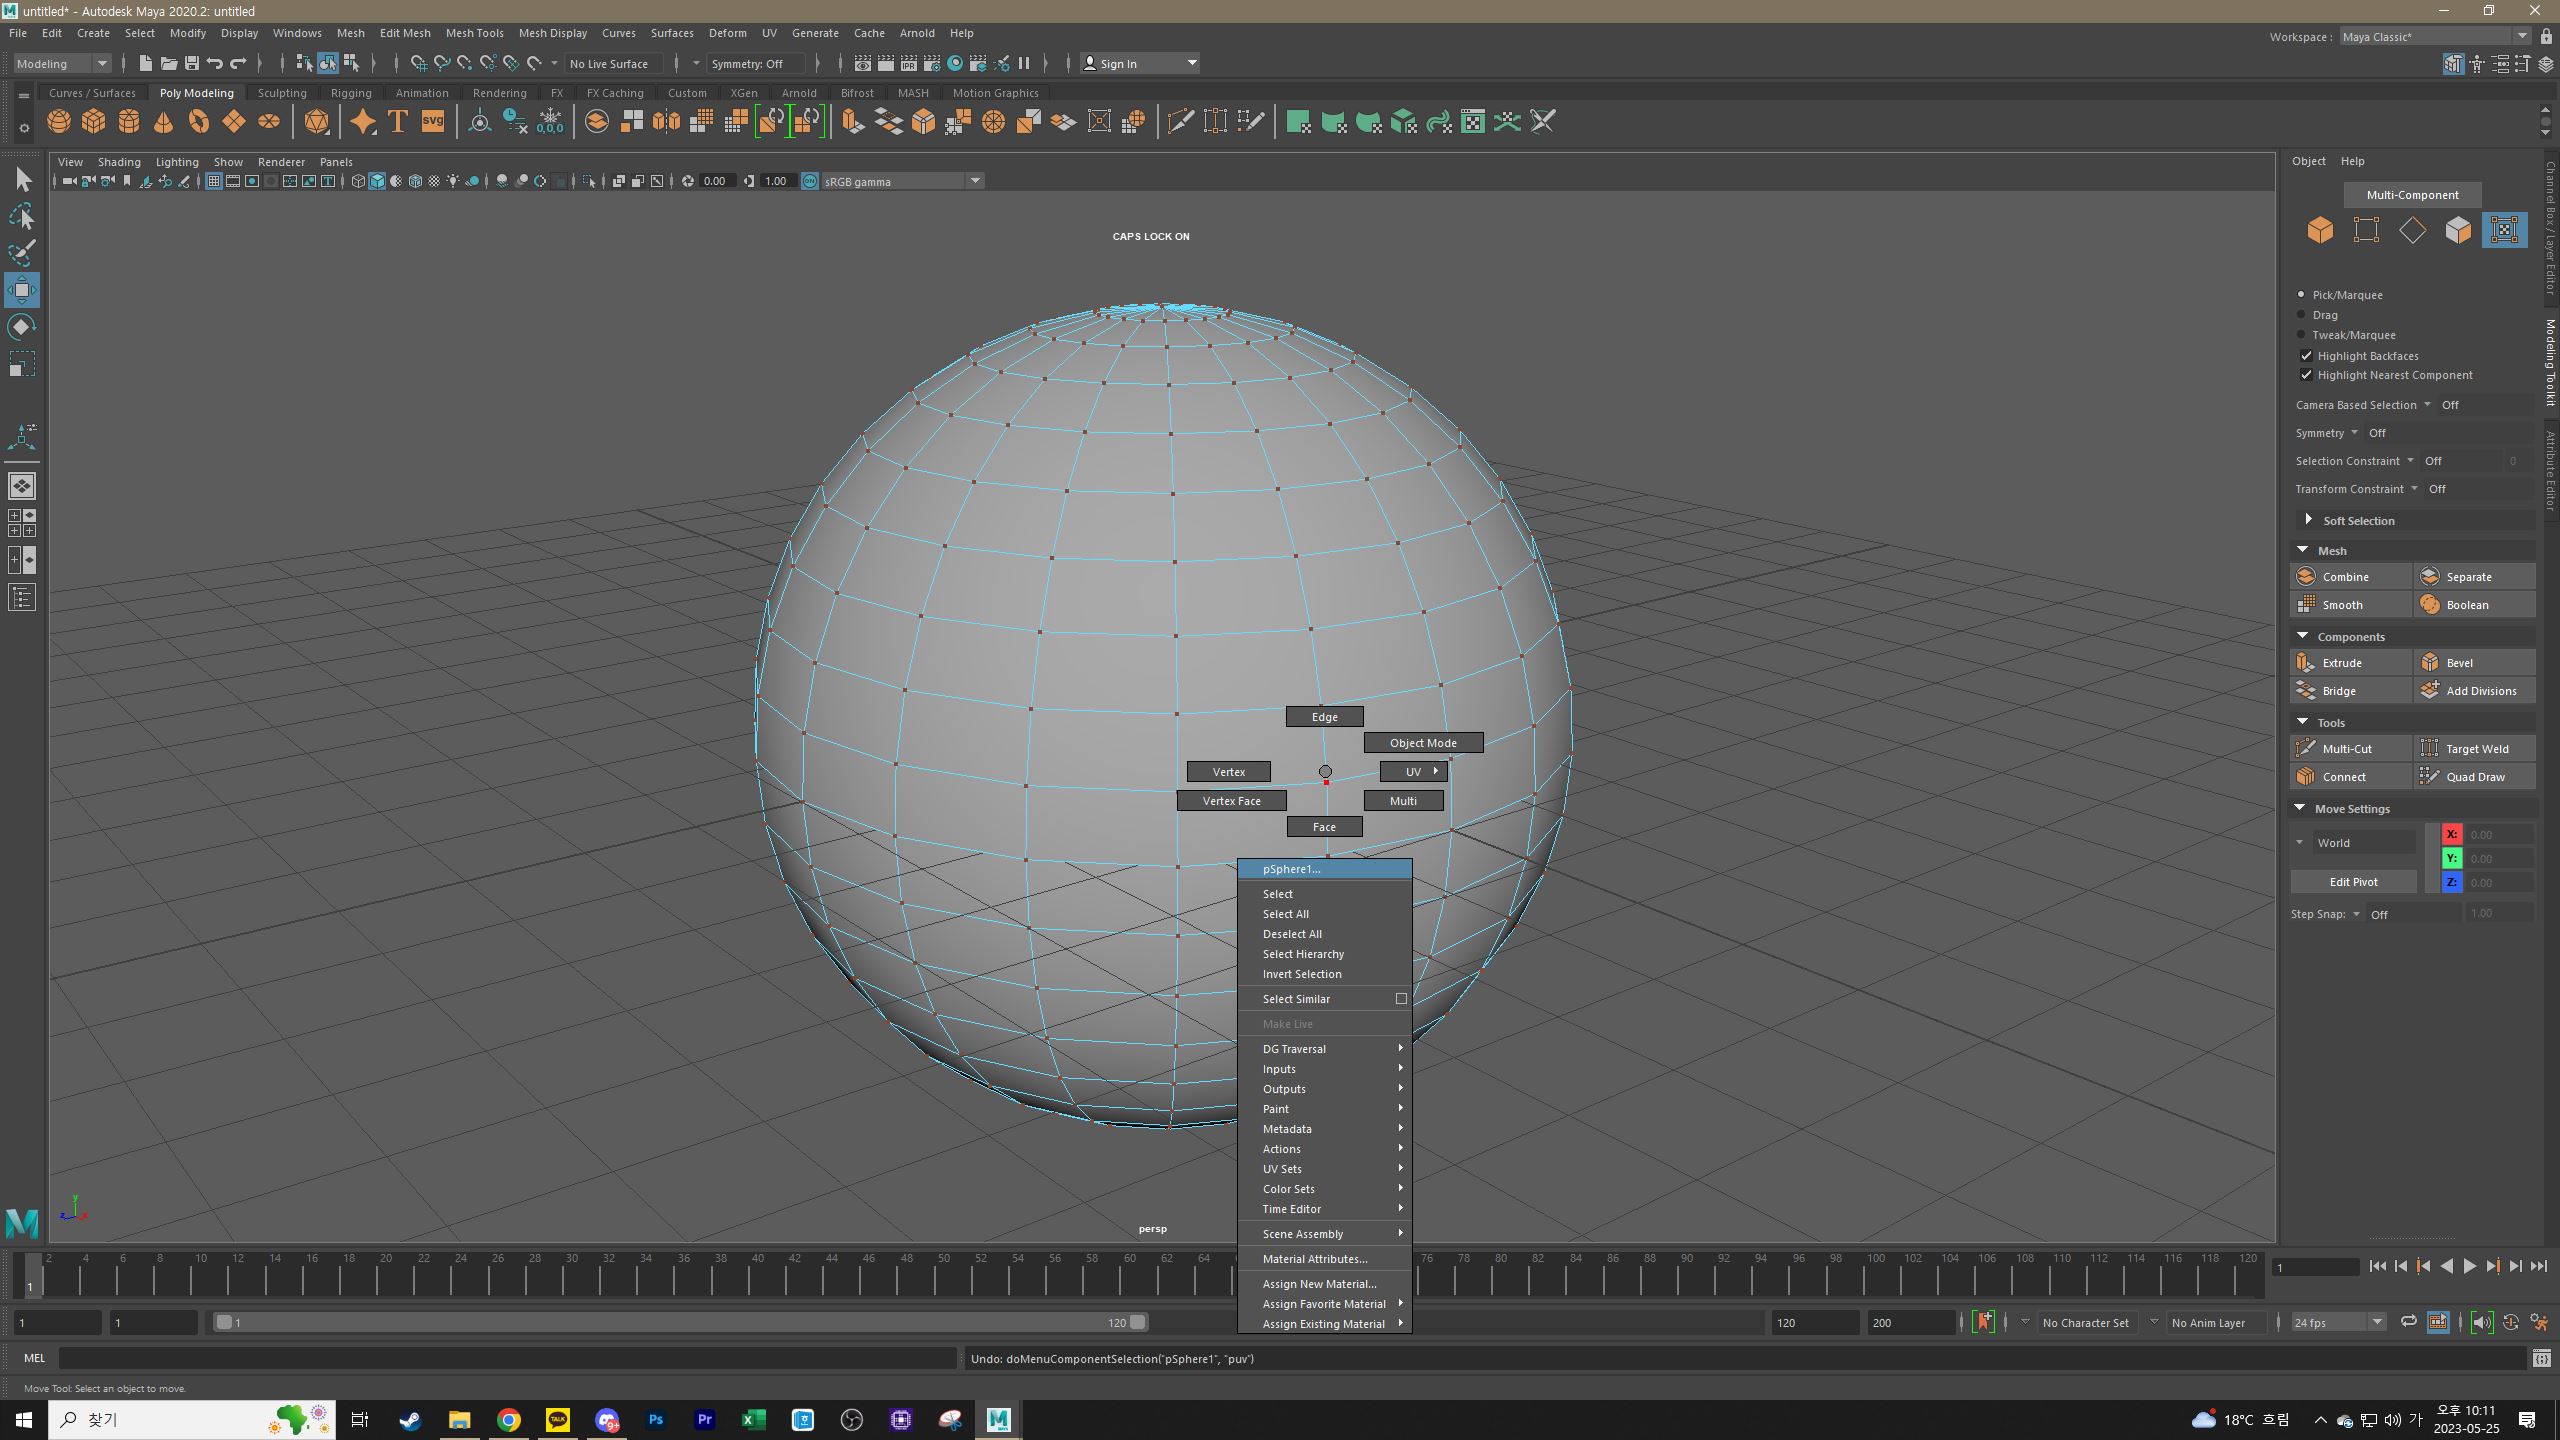The height and width of the screenshot is (1440, 2560).
Task: Click the Extrude button
Action: point(2350,663)
